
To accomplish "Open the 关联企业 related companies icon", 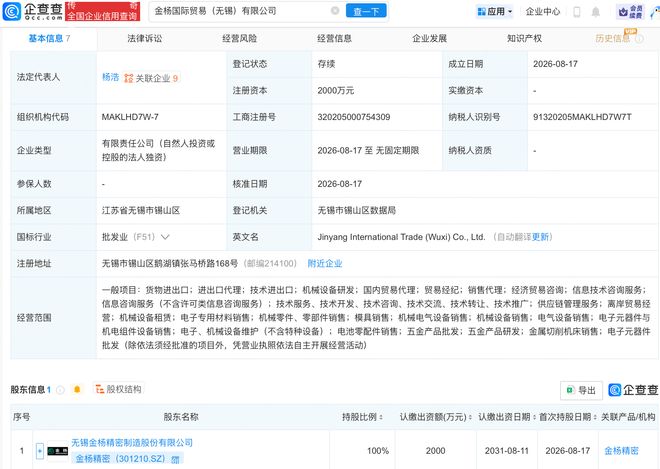I will (128, 78).
